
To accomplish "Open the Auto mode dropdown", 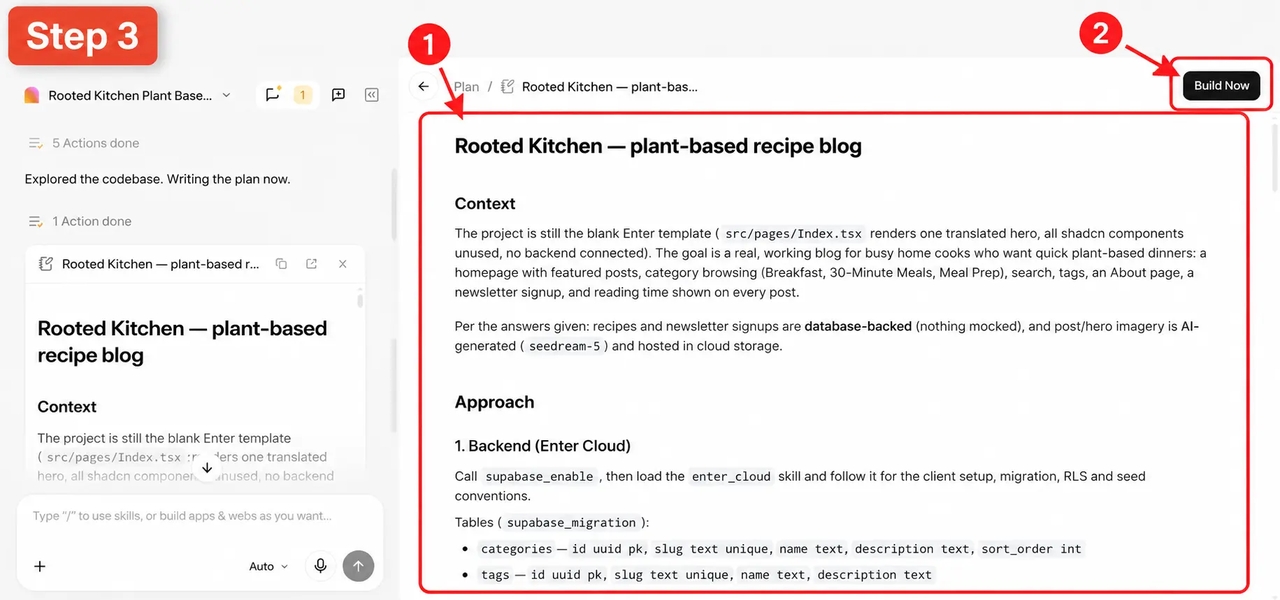I will click(268, 566).
